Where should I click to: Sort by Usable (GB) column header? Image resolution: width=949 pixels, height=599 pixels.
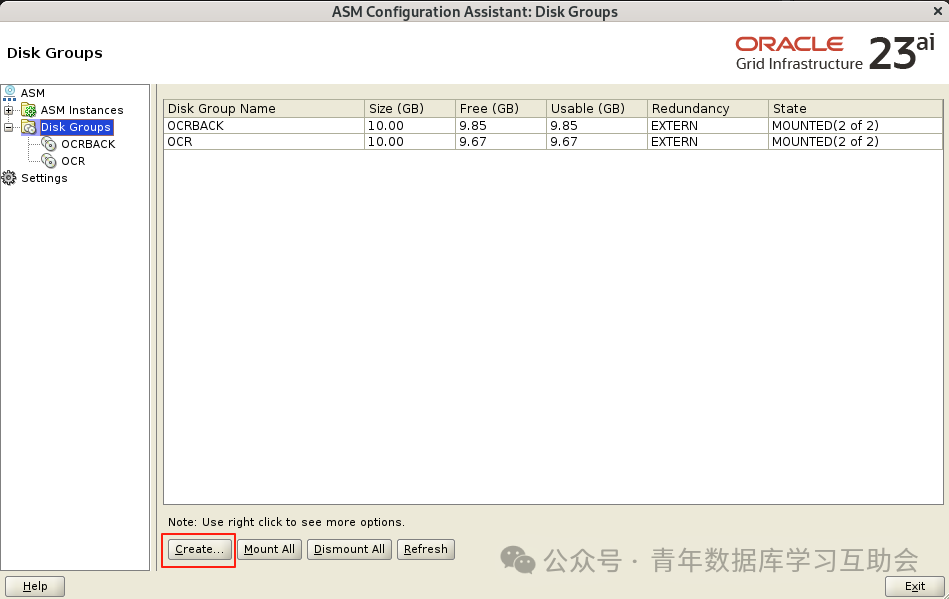pyautogui.click(x=597, y=108)
